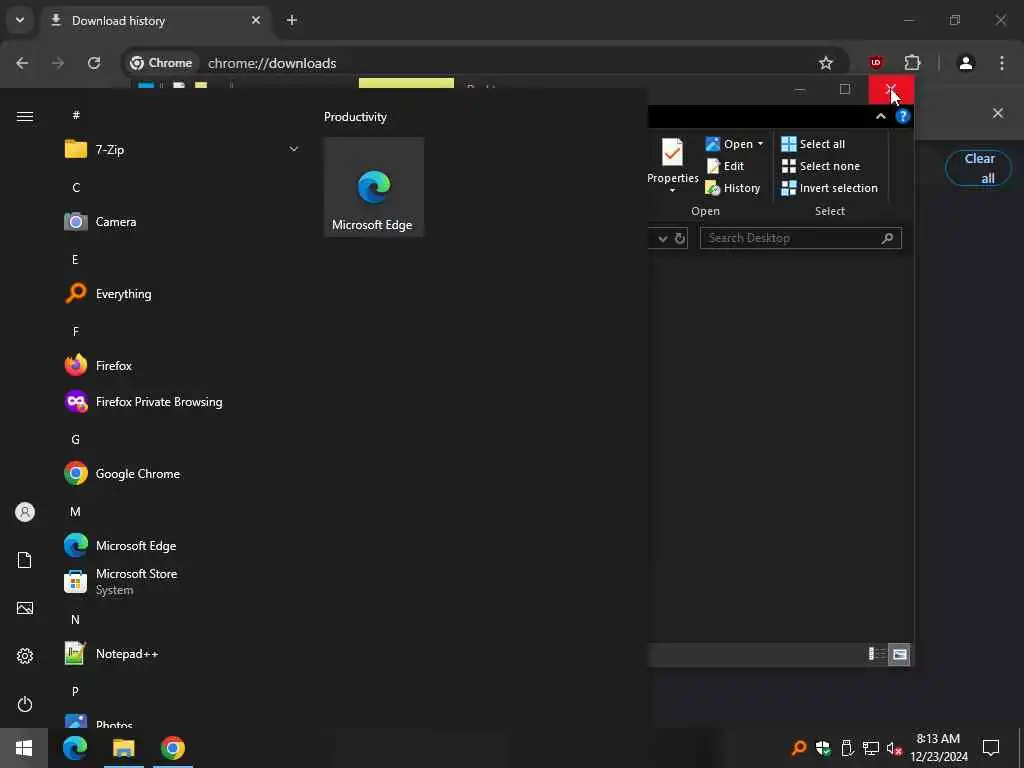1024x768 pixels.
Task: Open Chrome extensions puzzle icon
Action: (912, 63)
